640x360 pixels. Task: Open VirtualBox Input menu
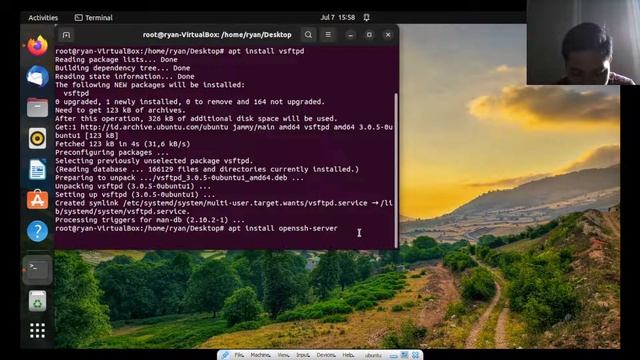[x=303, y=355]
